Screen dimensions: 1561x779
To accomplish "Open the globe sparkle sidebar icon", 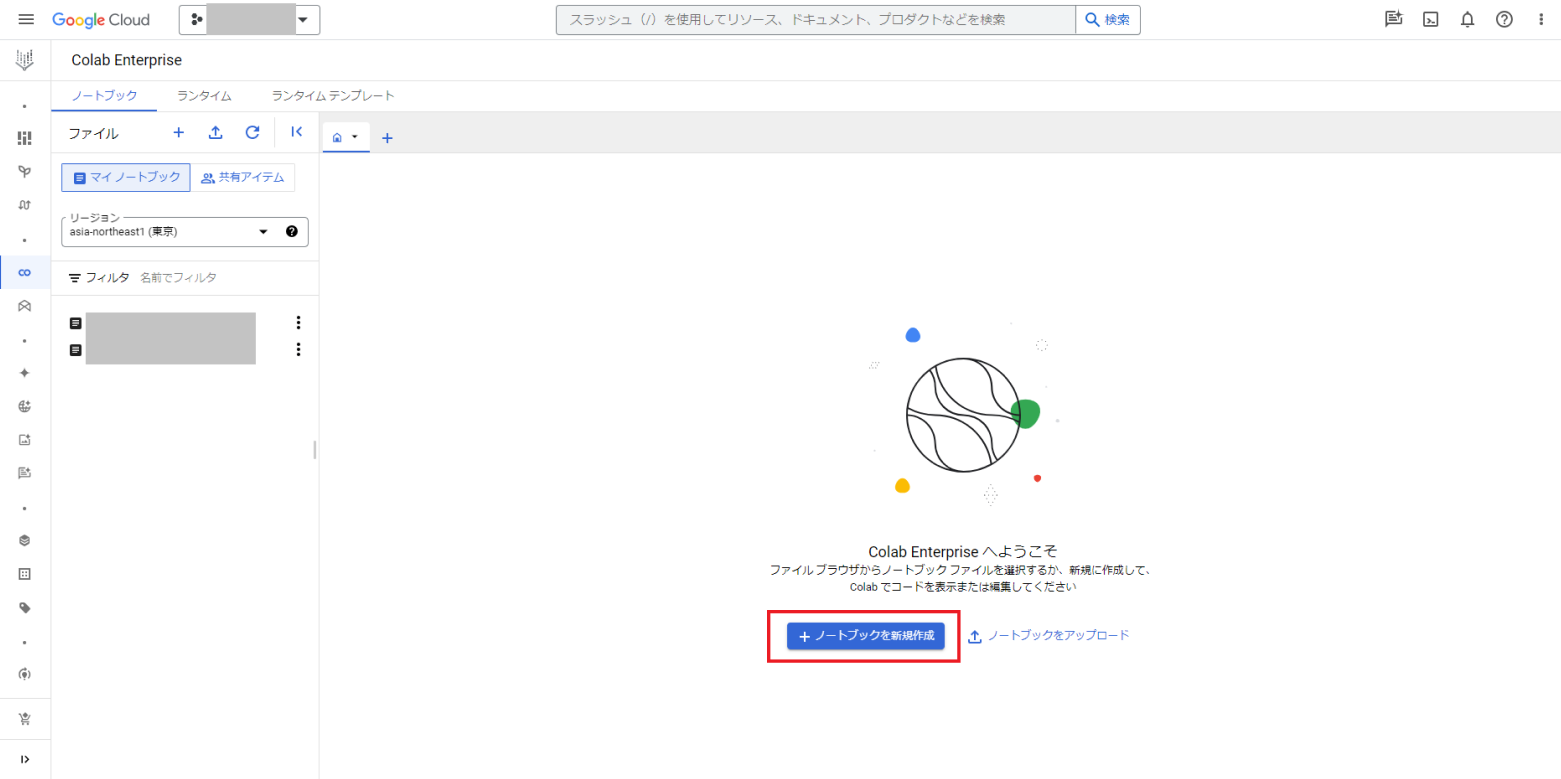I will coord(25,406).
